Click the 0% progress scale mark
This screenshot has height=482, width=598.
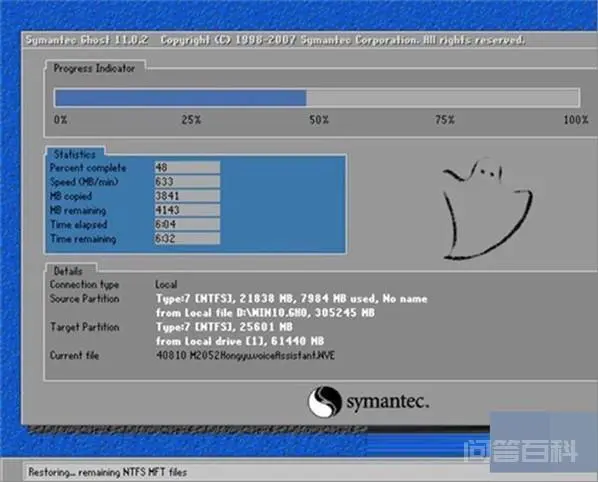61,120
